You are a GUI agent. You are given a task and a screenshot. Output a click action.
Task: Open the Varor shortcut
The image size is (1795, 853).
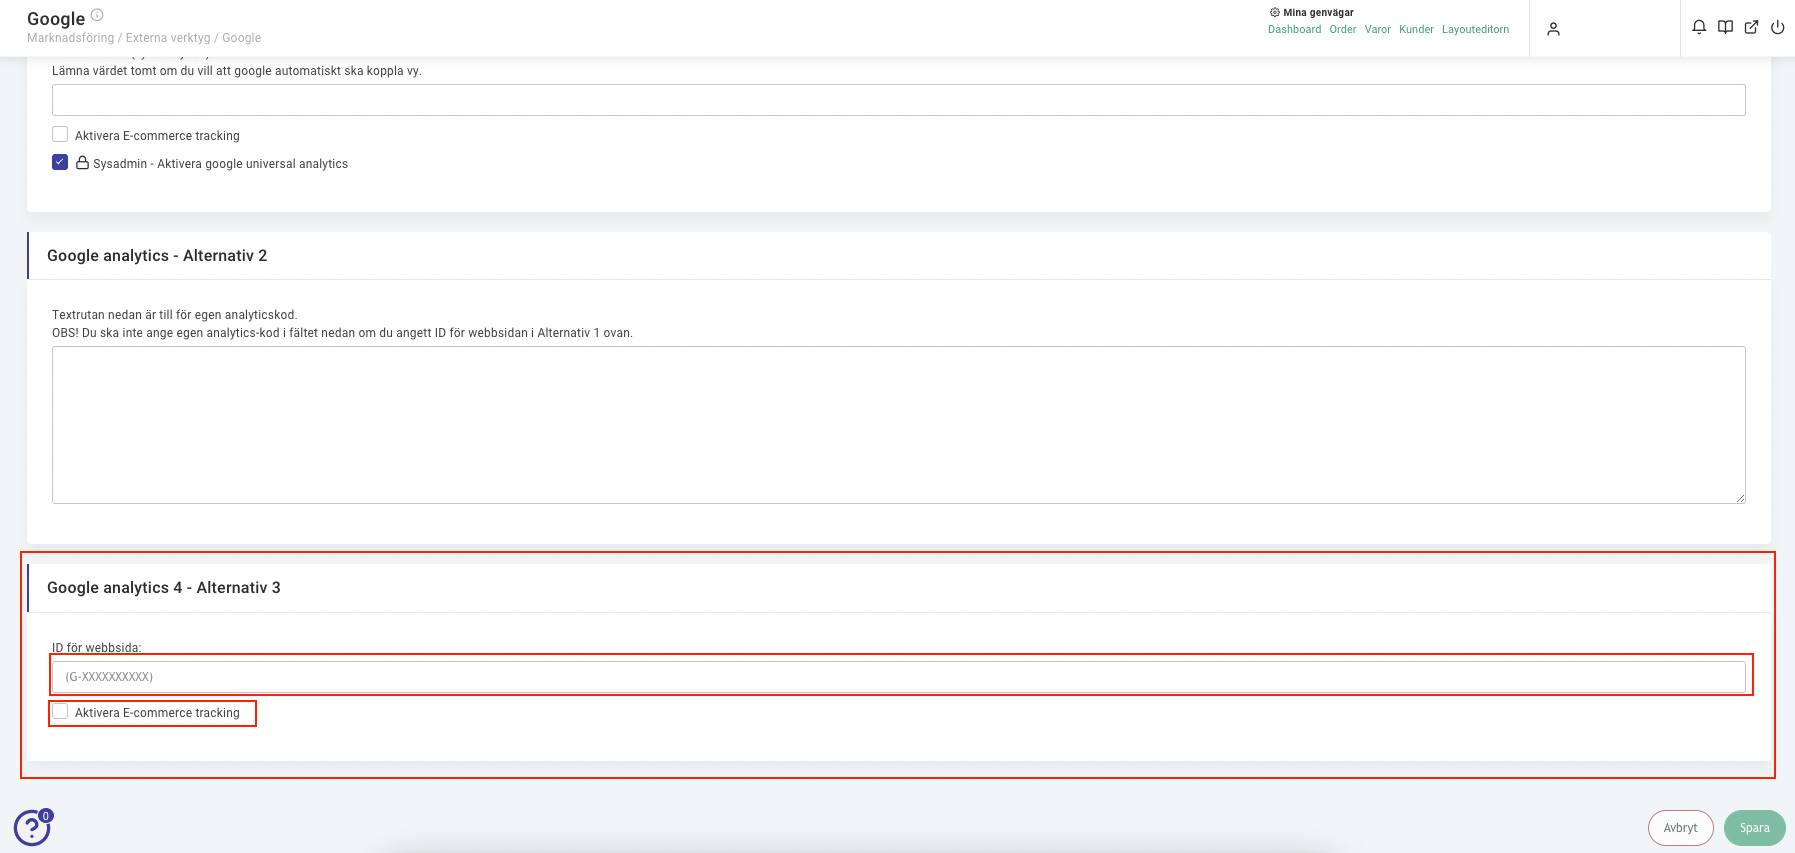pyautogui.click(x=1378, y=29)
